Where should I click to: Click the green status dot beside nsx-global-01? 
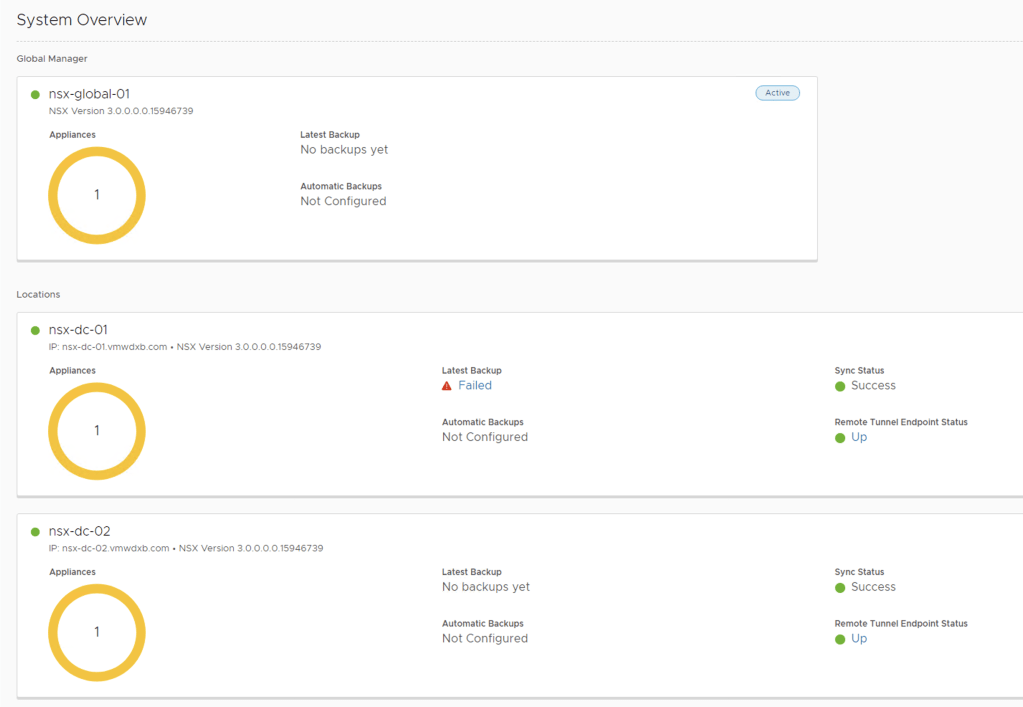point(36,95)
